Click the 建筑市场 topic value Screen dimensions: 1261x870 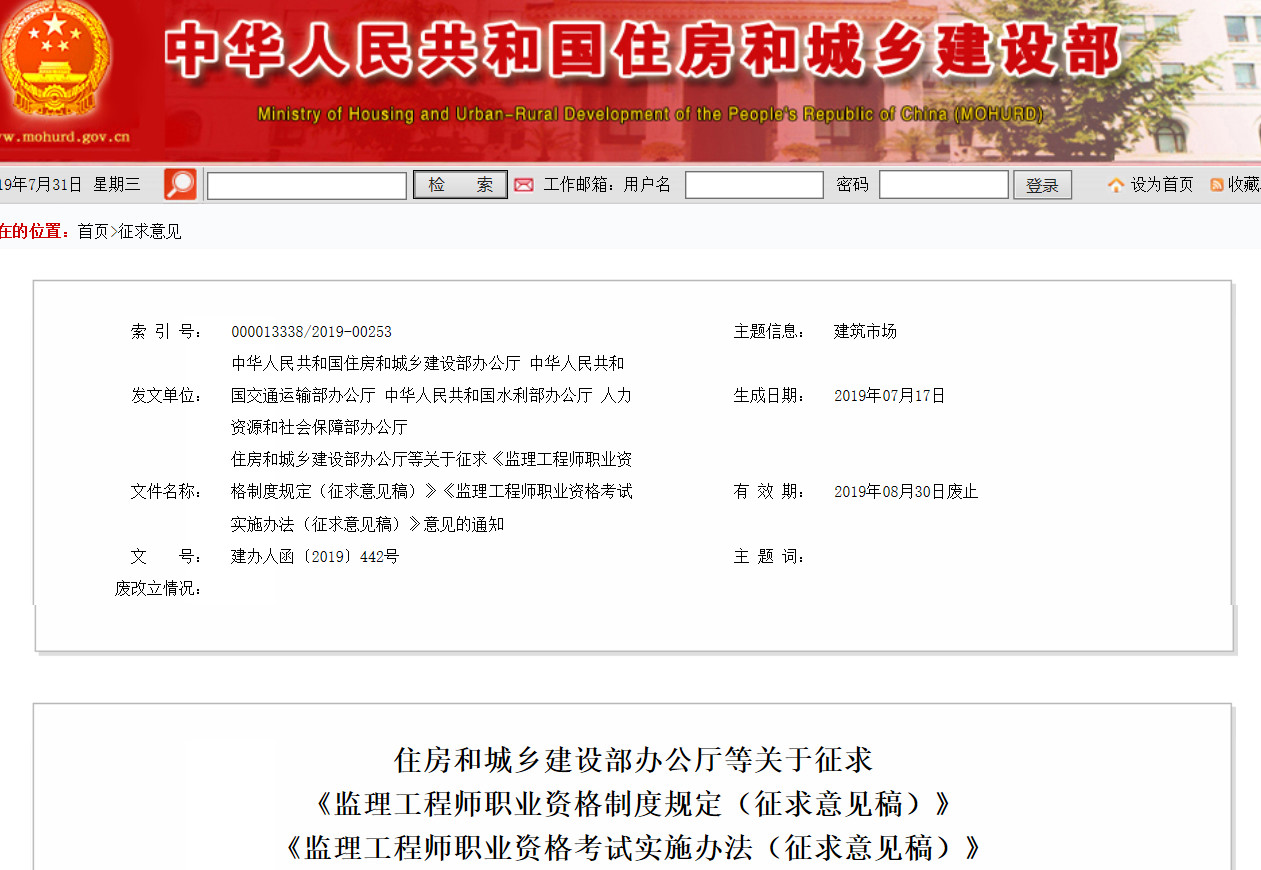865,332
